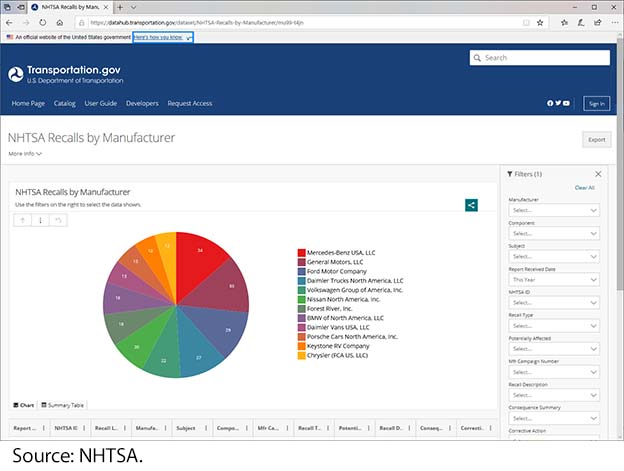
Task: Click the Transportation.gov logo
Action: 66,74
